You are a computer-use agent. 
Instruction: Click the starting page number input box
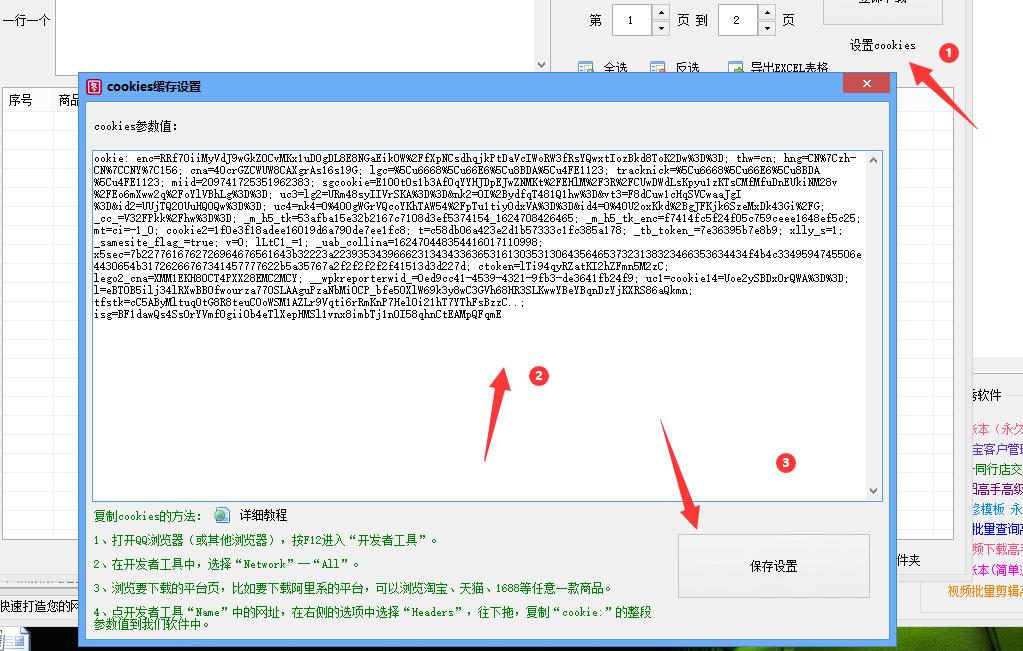pyautogui.click(x=631, y=18)
